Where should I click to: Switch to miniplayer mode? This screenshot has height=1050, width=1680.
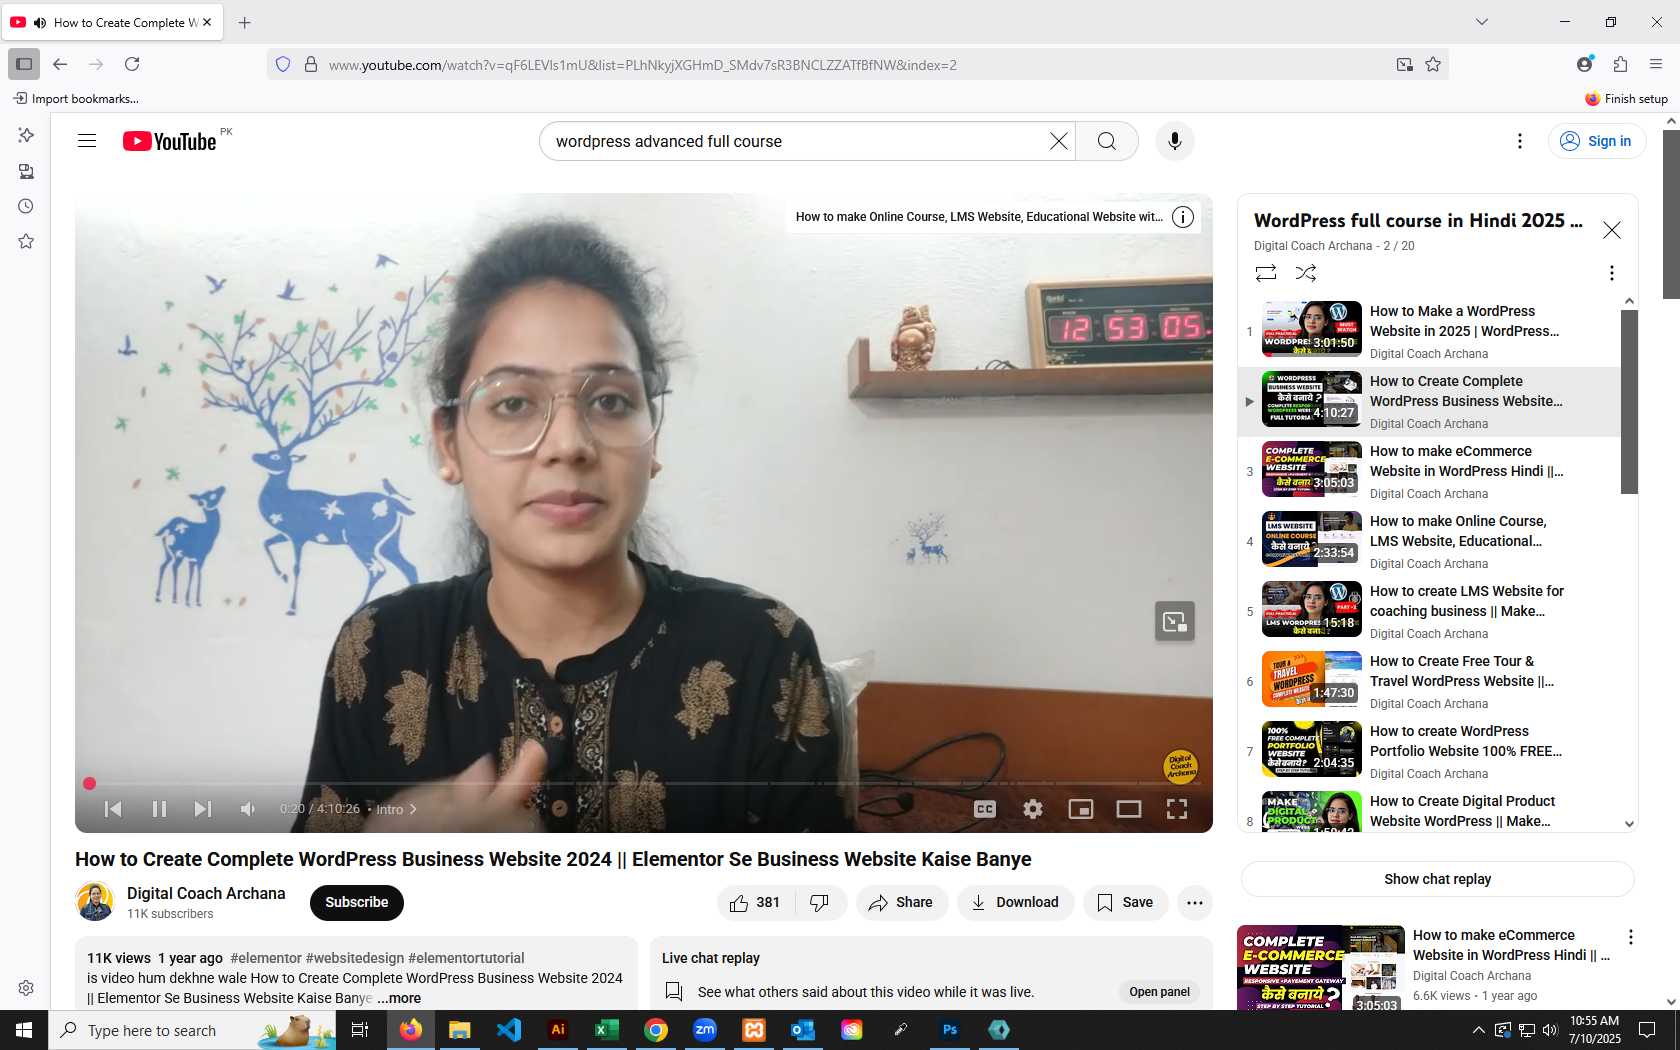click(x=1081, y=809)
